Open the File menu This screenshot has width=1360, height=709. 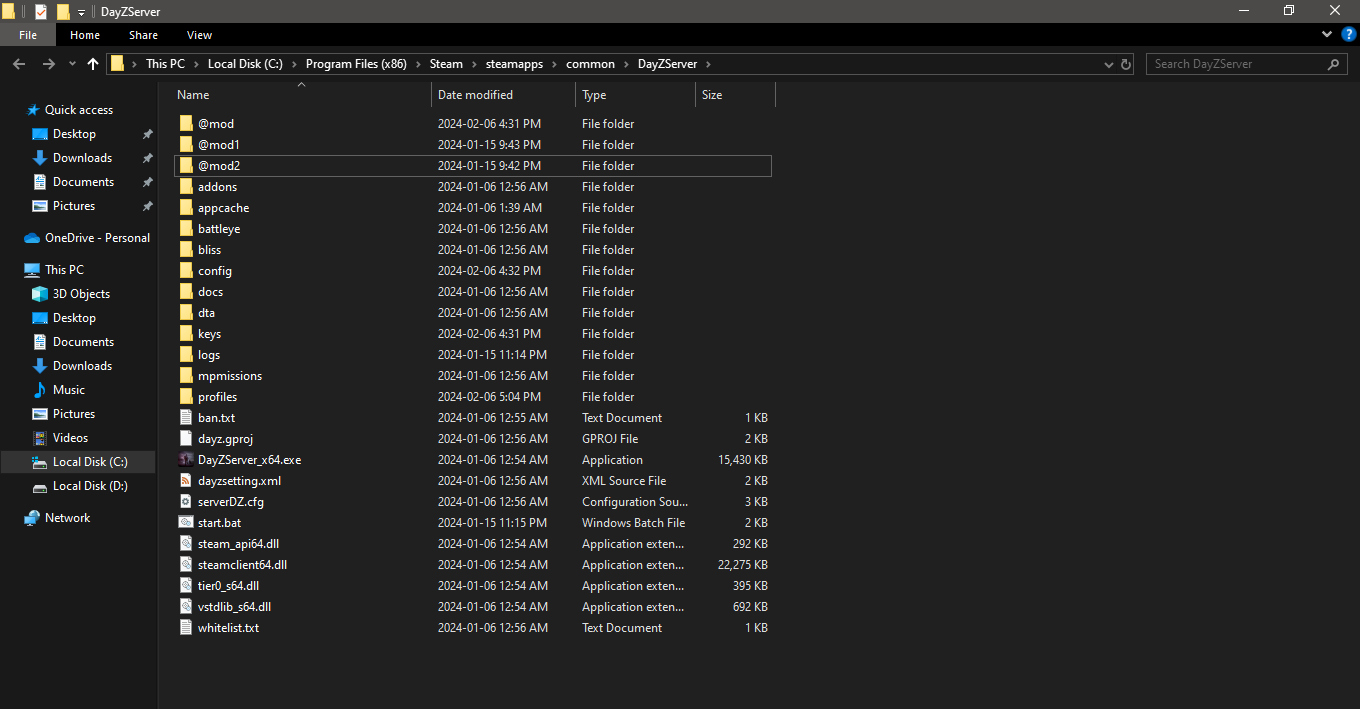point(28,35)
